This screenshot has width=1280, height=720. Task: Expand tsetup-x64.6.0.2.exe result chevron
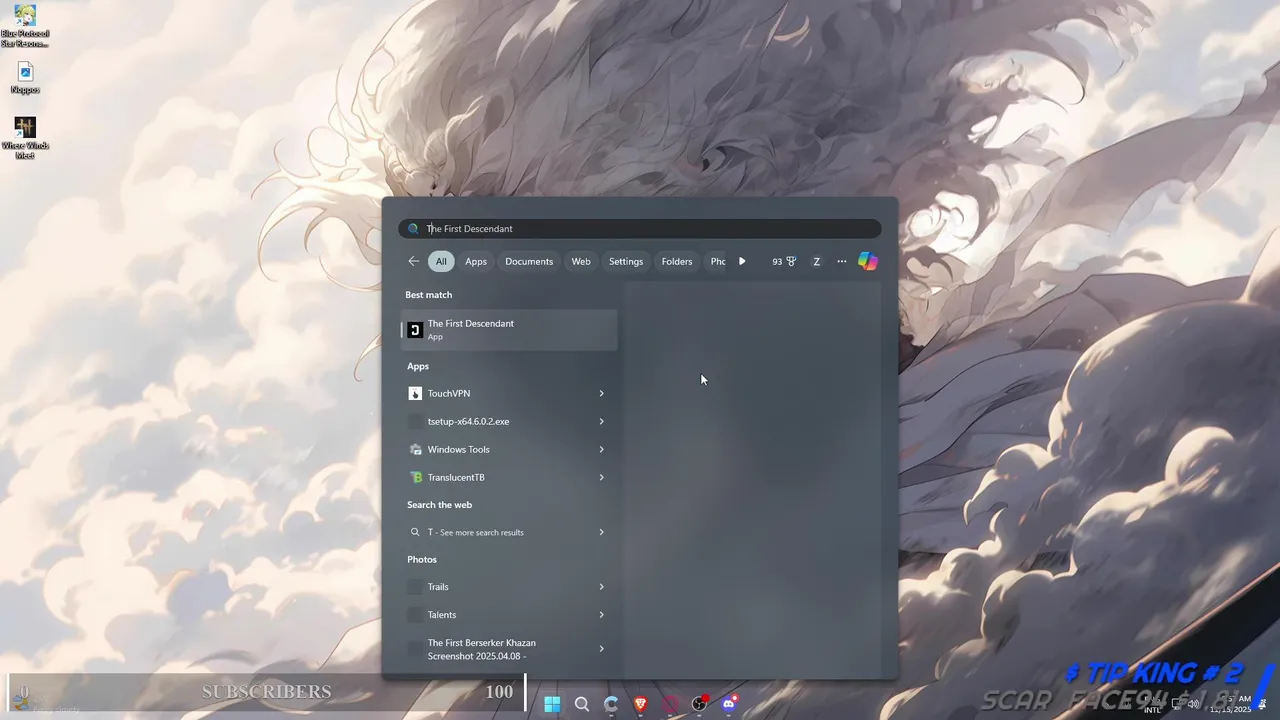click(x=601, y=422)
